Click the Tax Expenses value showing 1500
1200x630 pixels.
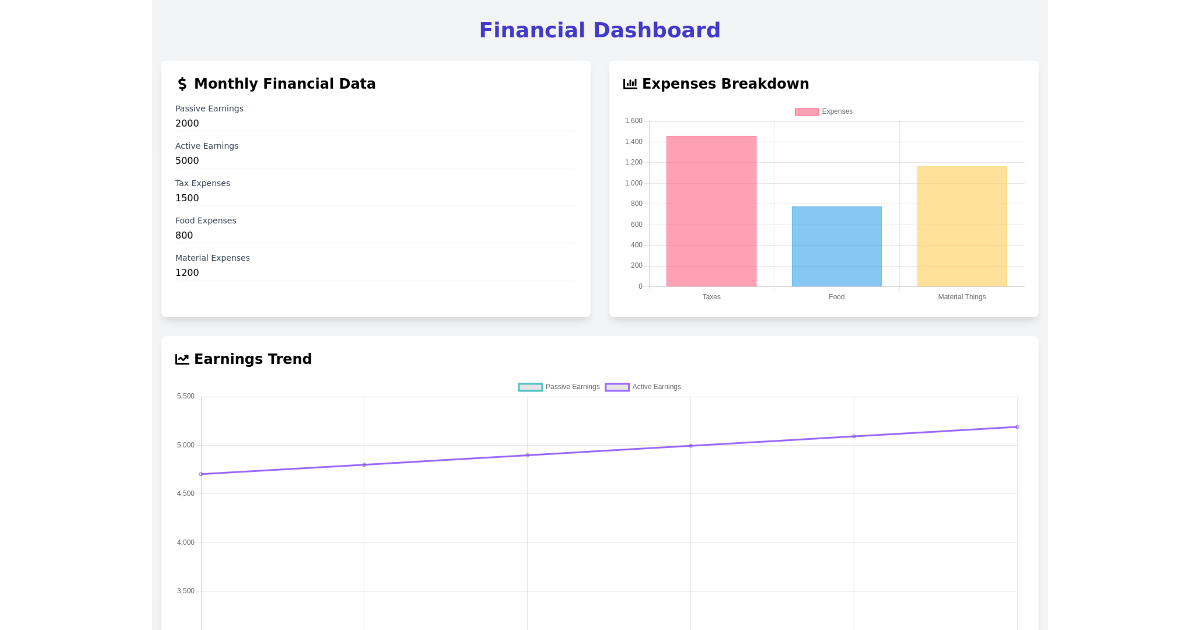pyautogui.click(x=186, y=198)
